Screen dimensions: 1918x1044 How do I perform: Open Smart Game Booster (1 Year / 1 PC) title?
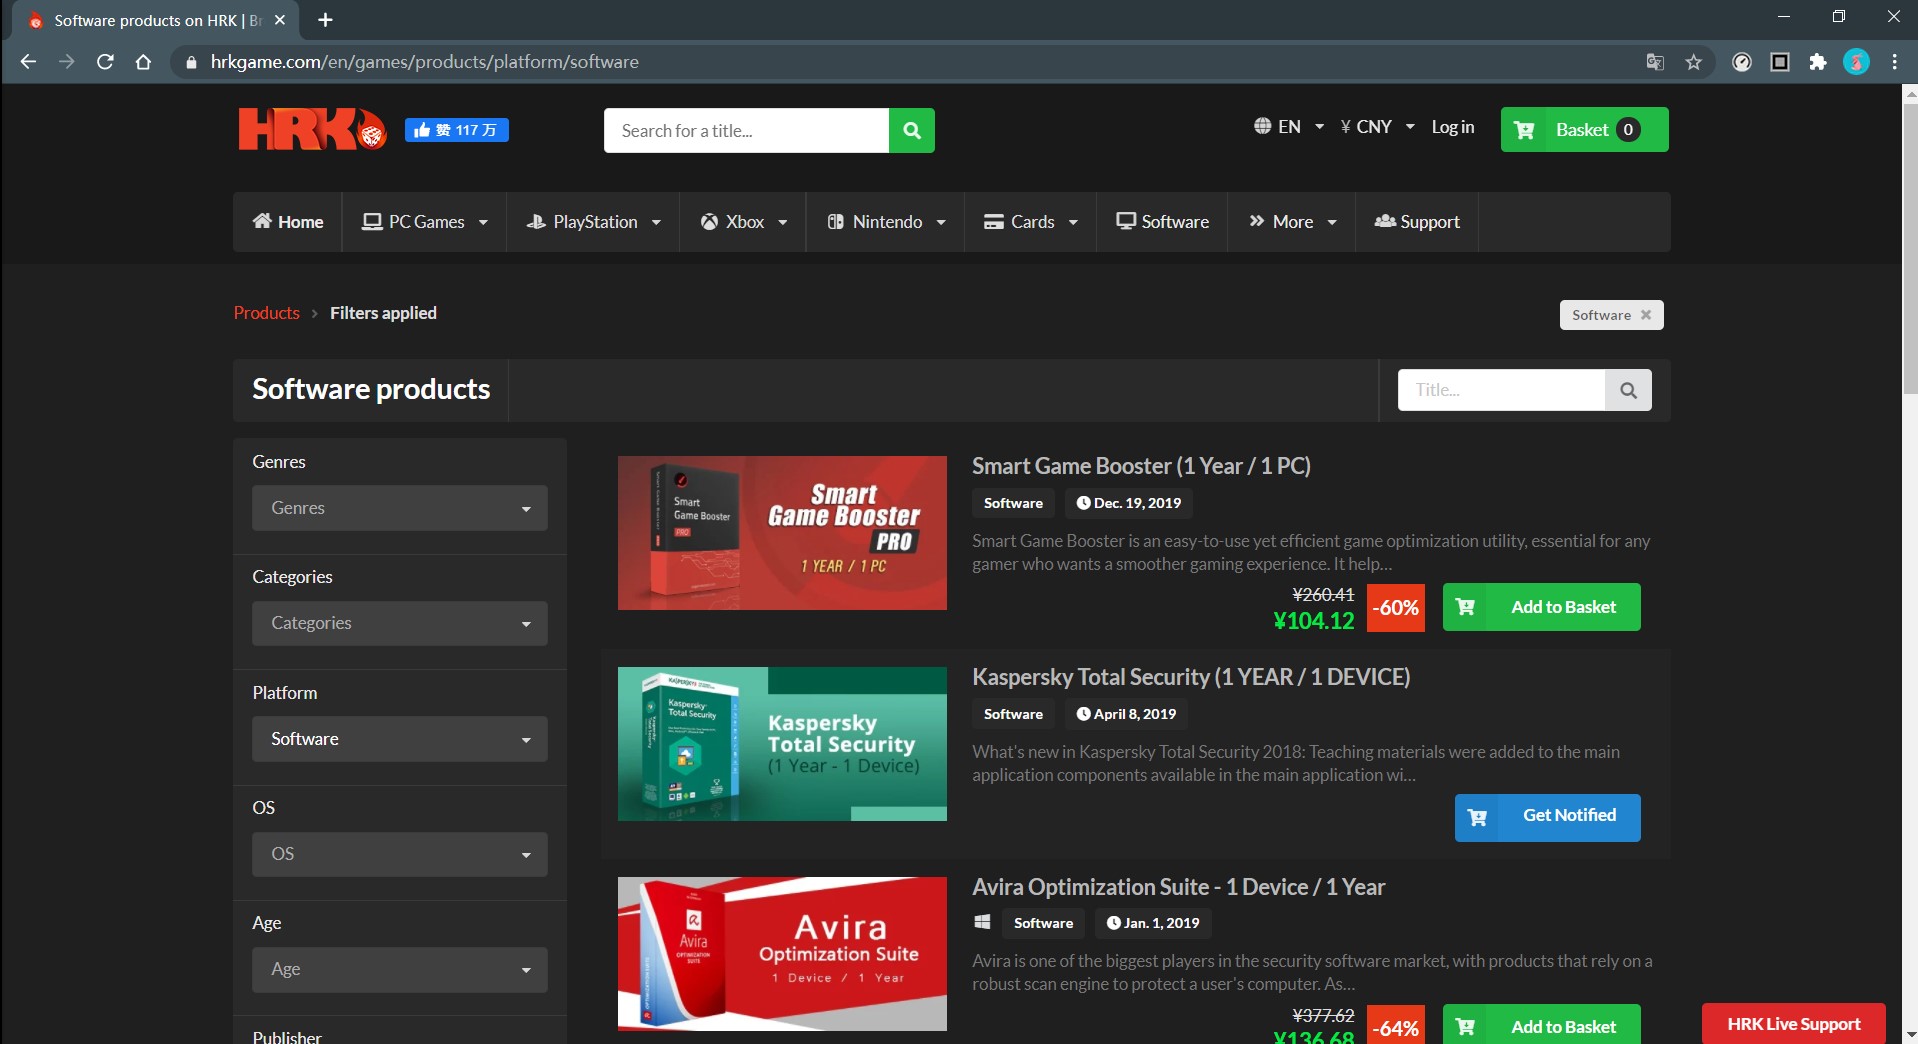(x=1141, y=466)
